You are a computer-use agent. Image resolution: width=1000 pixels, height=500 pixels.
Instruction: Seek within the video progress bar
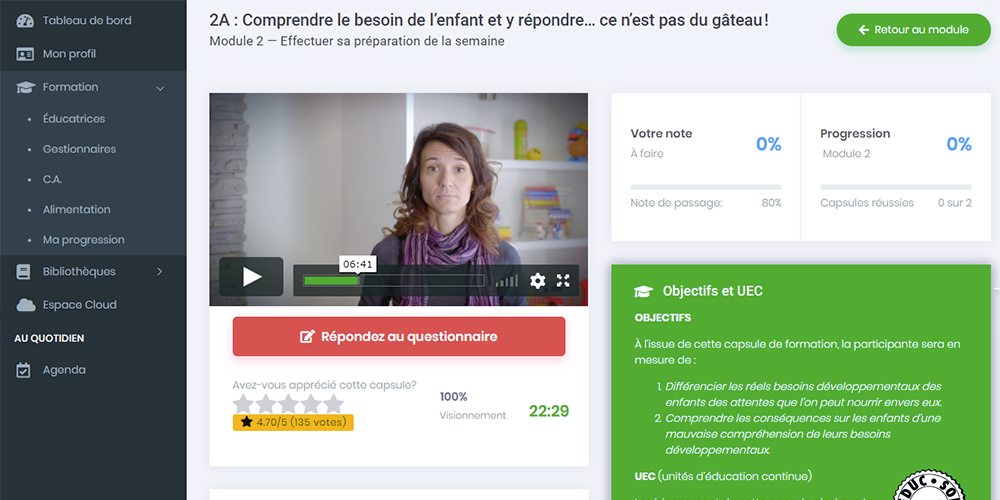[x=393, y=281]
